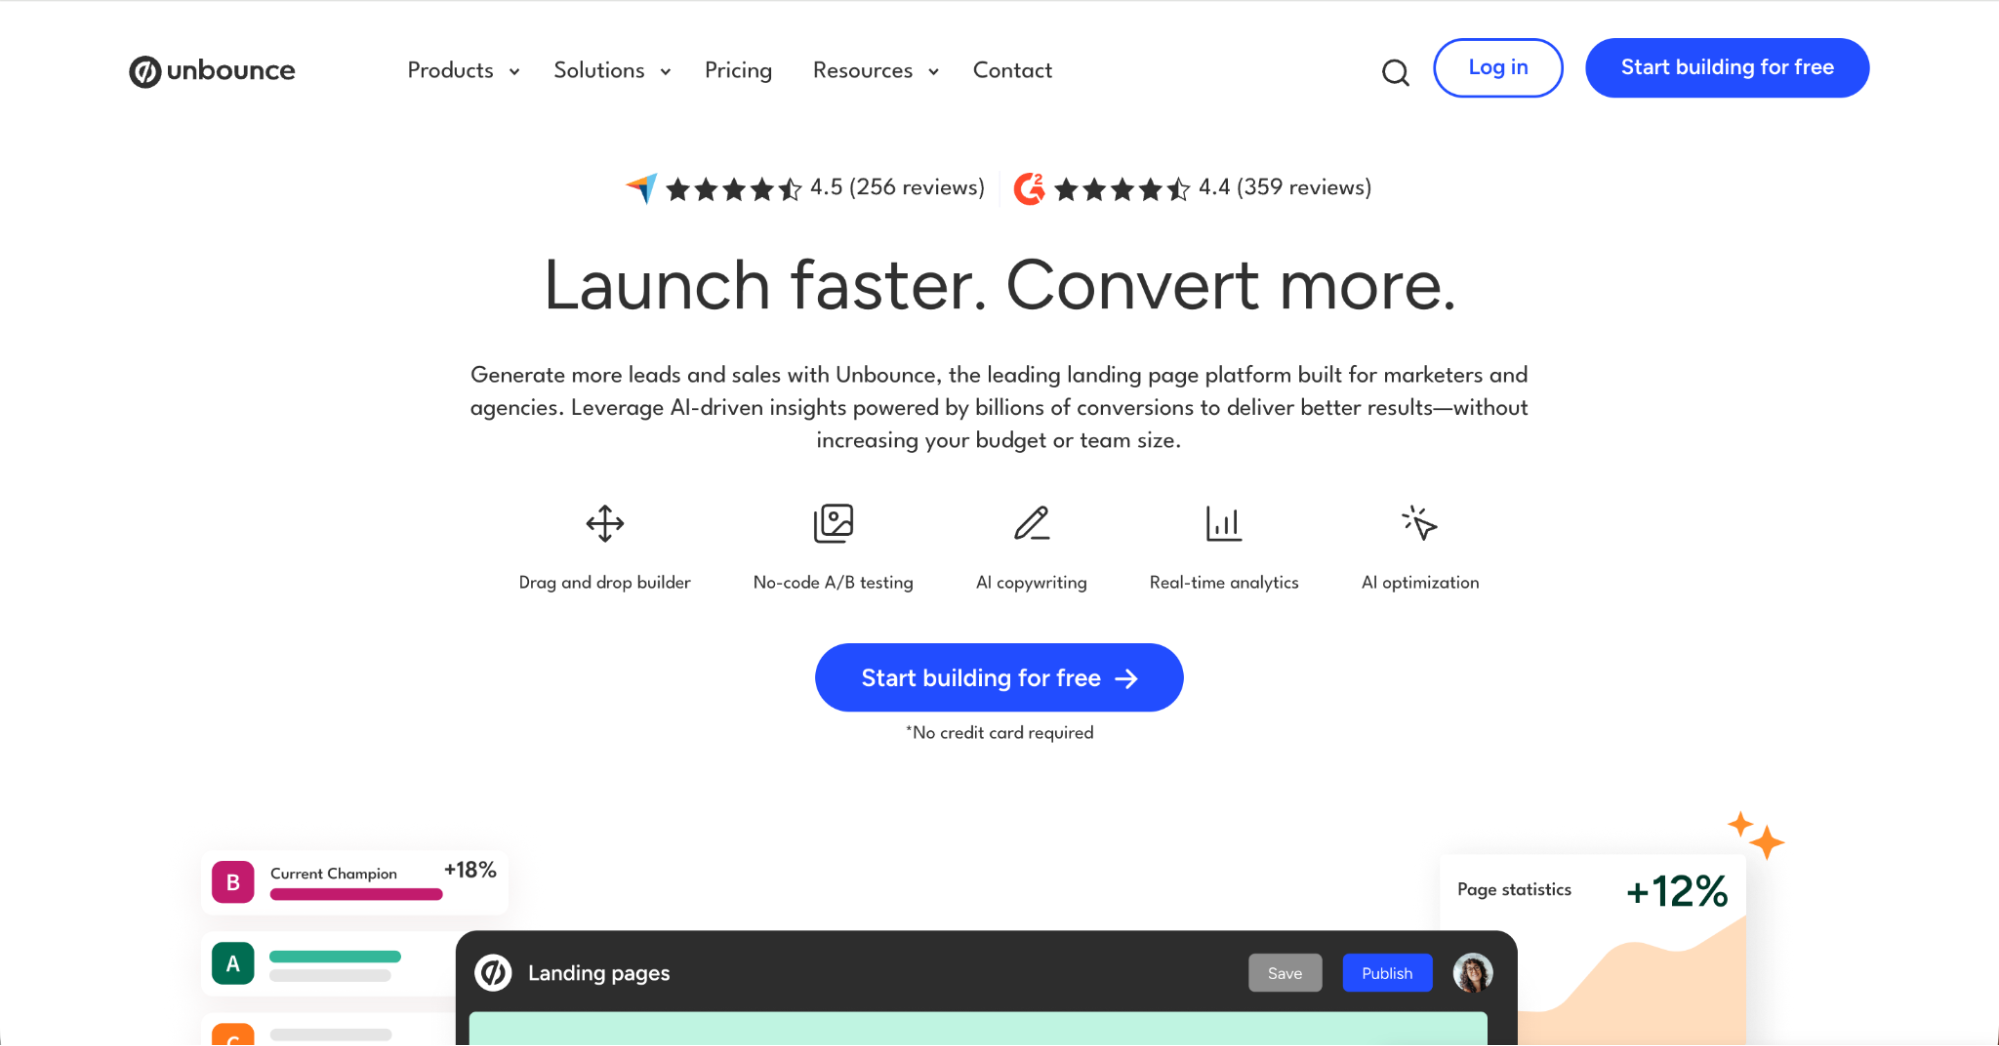Open the Contact menu item
1999x1046 pixels.
[x=1012, y=70]
